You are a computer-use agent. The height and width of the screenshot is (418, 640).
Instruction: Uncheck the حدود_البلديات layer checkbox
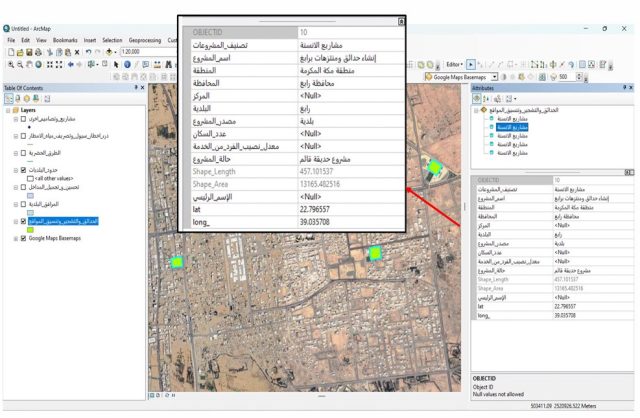pyautogui.click(x=22, y=170)
